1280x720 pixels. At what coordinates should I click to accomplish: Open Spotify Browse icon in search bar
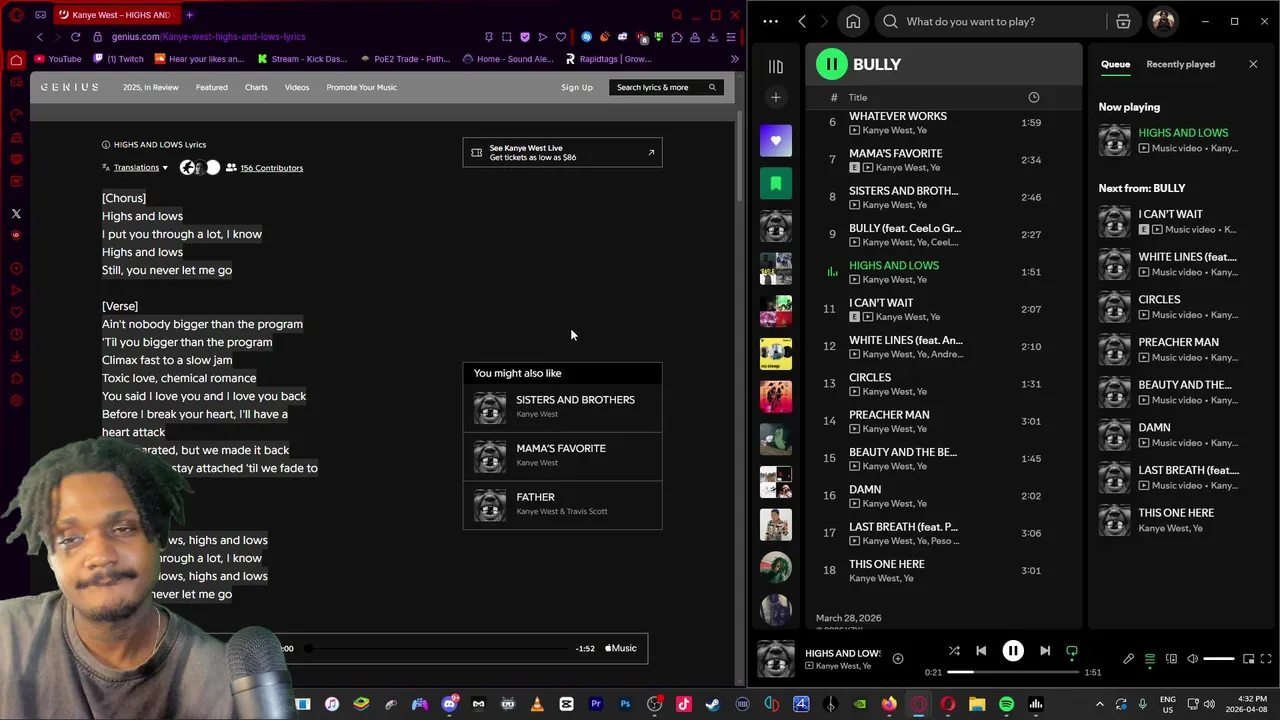[x=1123, y=21]
